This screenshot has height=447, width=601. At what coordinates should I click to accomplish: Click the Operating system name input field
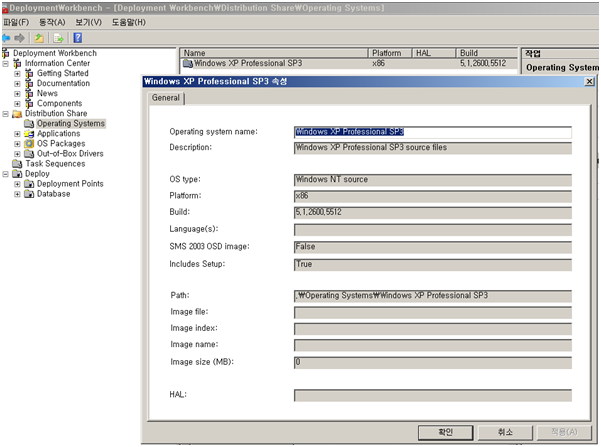pyautogui.click(x=433, y=132)
